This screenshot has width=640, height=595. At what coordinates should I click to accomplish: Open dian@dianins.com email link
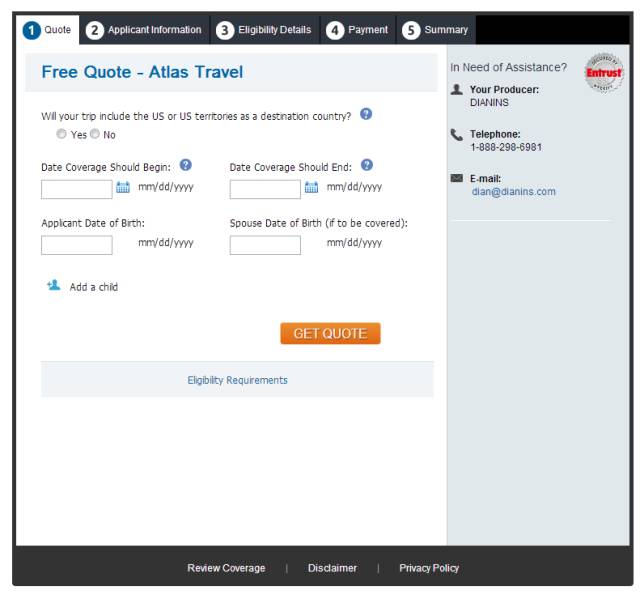coord(513,191)
